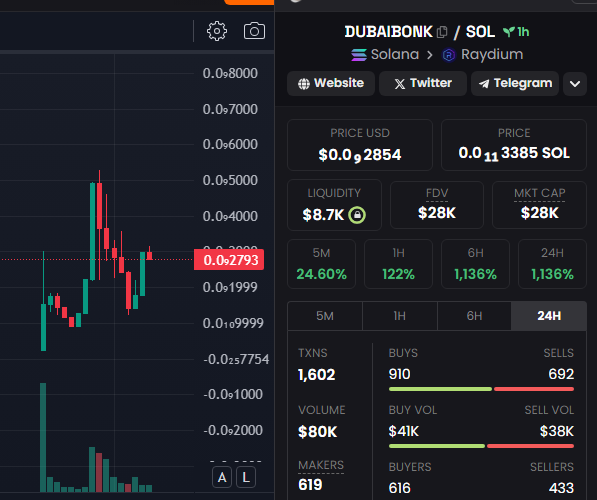Viewport: 597px width, 500px height.
Task: Click the SELLS count 692
Action: 561,374
